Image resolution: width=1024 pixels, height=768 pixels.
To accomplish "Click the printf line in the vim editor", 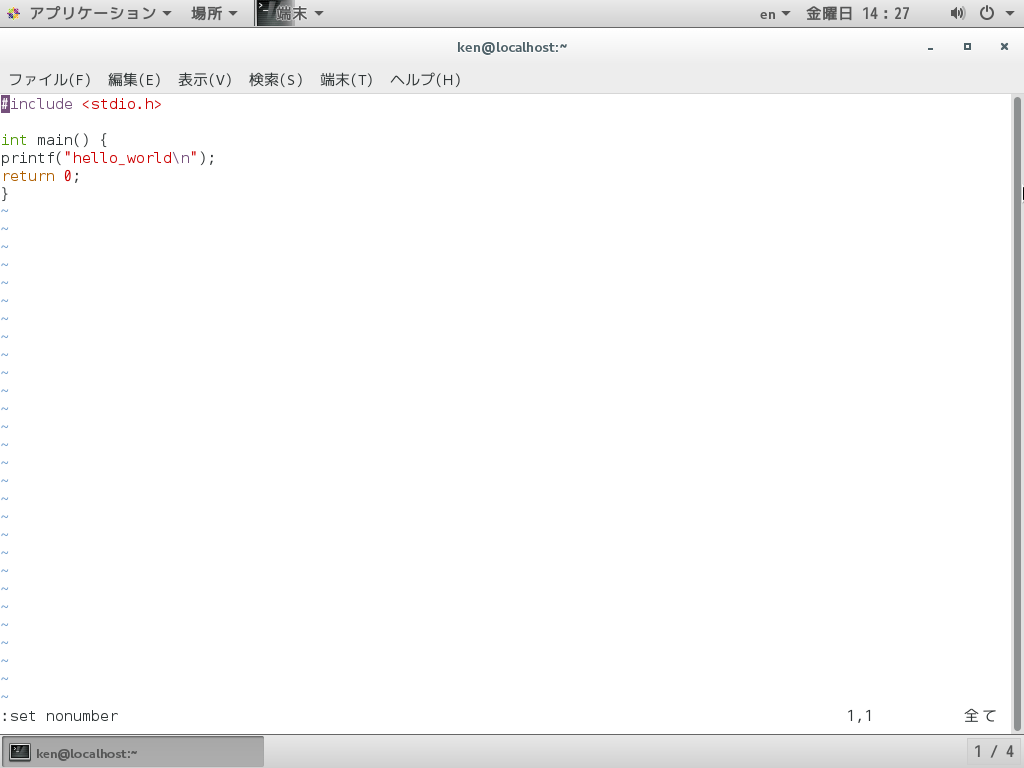I will coord(106,157).
